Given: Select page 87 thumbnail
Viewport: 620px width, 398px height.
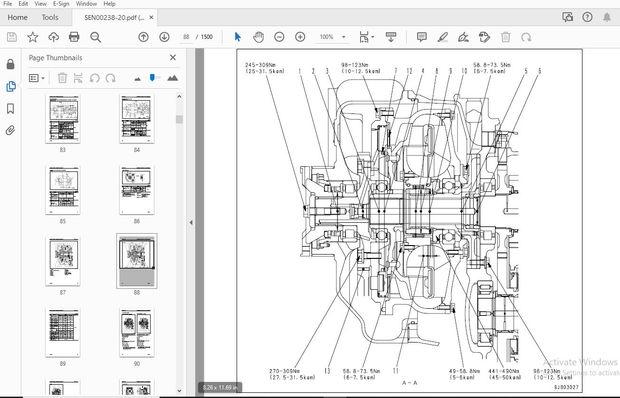Looking at the screenshot, I should point(63,262).
